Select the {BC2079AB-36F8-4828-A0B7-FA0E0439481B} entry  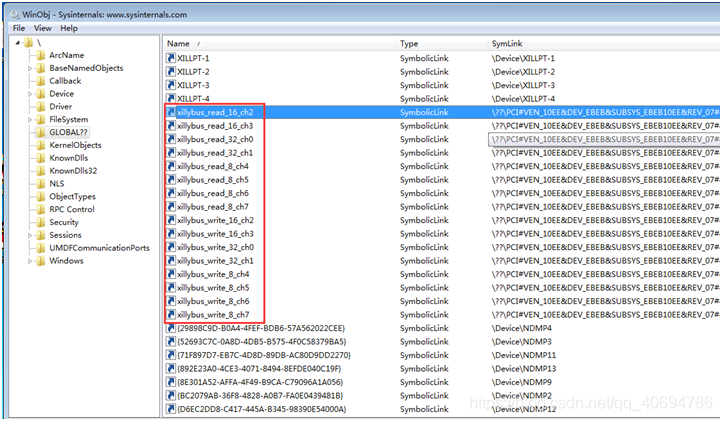[261, 396]
